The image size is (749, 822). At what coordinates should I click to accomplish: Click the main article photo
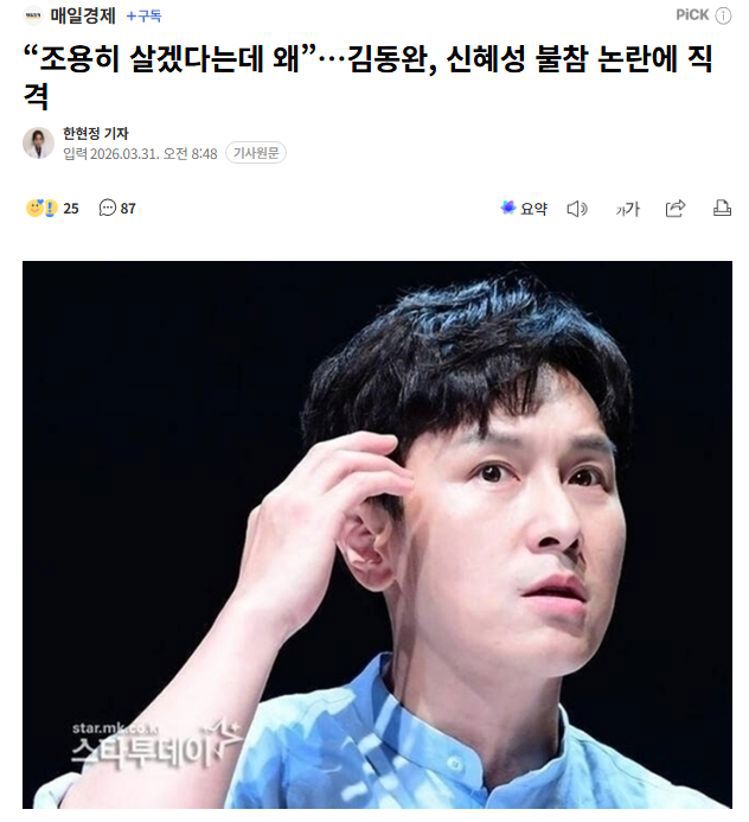coord(377,534)
